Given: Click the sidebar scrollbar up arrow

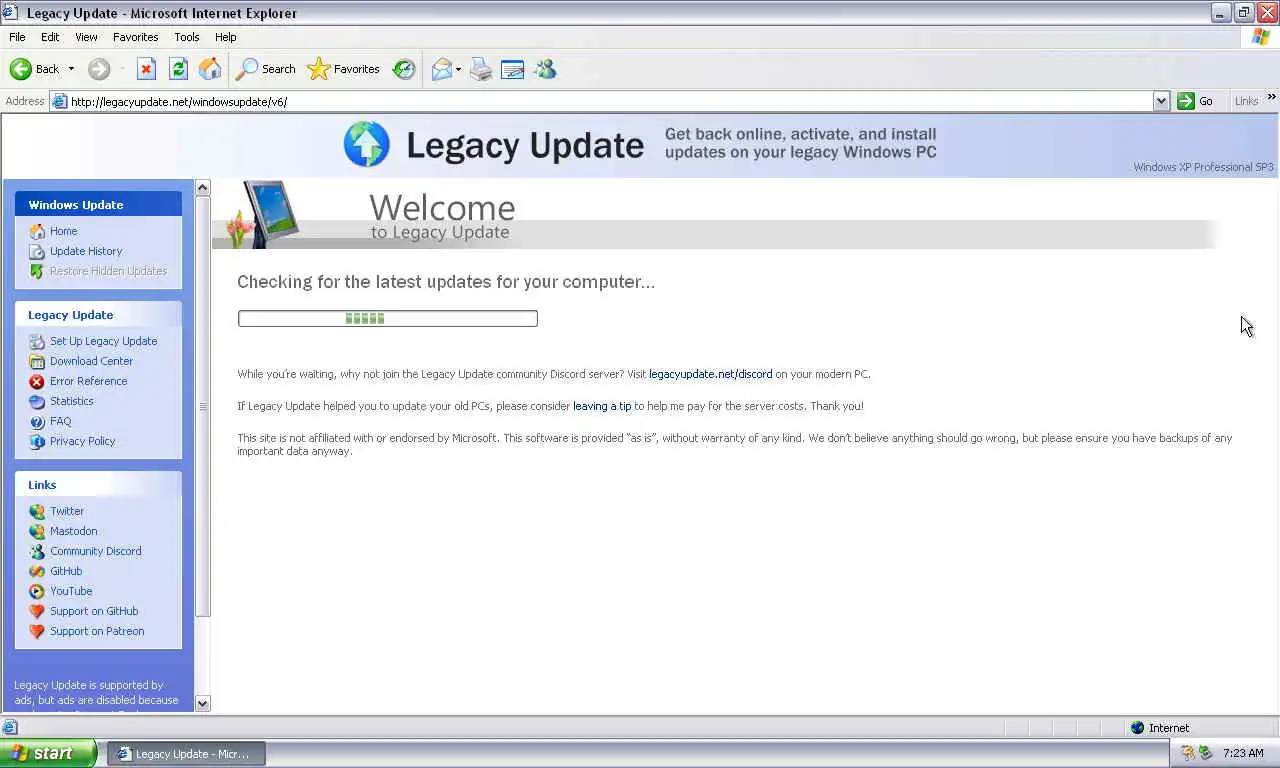Looking at the screenshot, I should (x=203, y=188).
